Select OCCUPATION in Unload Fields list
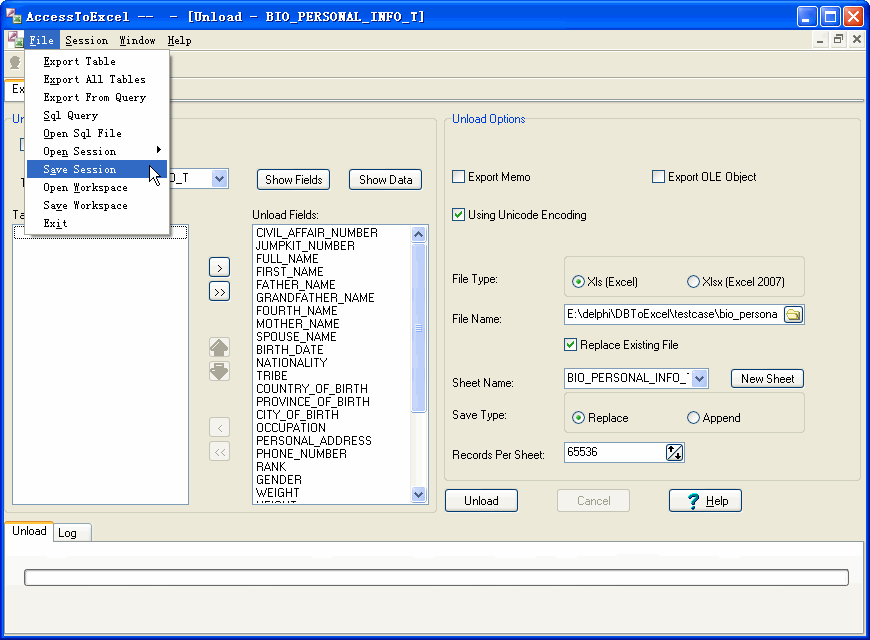 291,428
